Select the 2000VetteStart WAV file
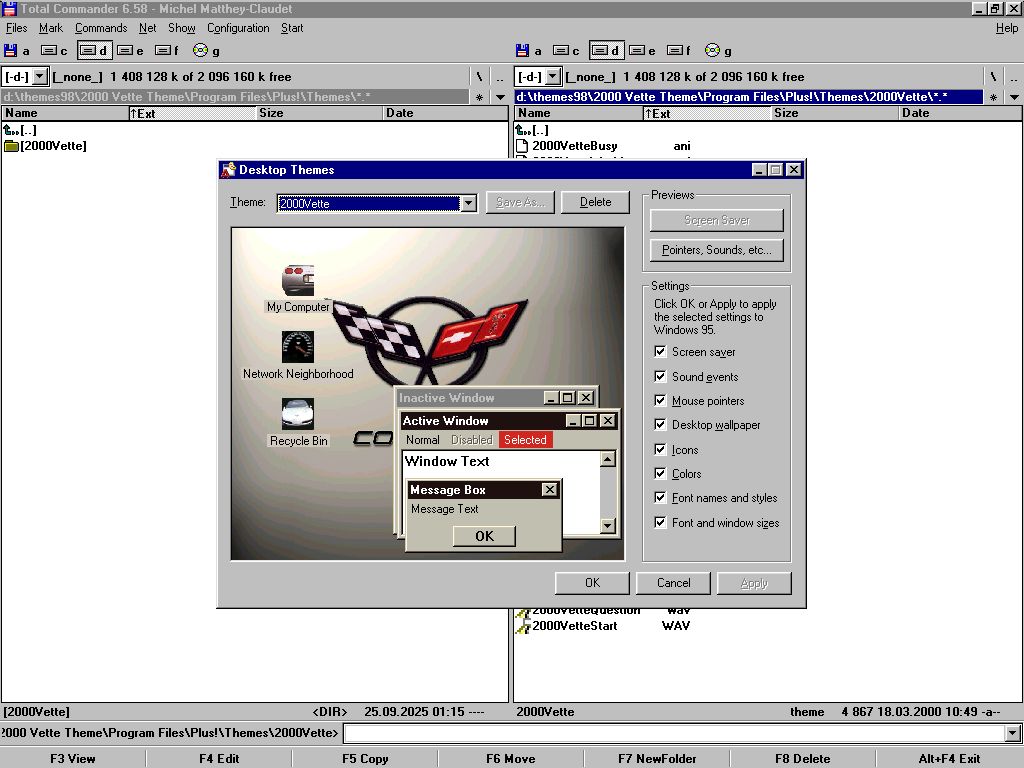The width and height of the screenshot is (1024, 768). pyautogui.click(x=574, y=626)
